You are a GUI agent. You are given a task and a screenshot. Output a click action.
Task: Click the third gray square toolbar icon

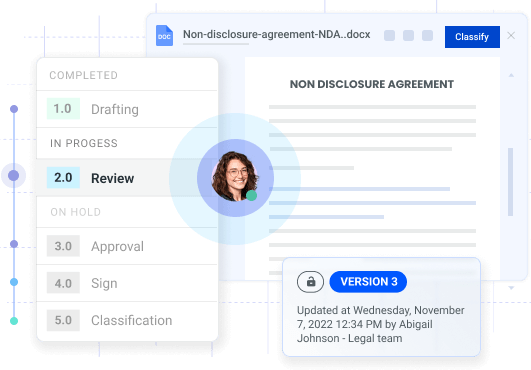[427, 36]
